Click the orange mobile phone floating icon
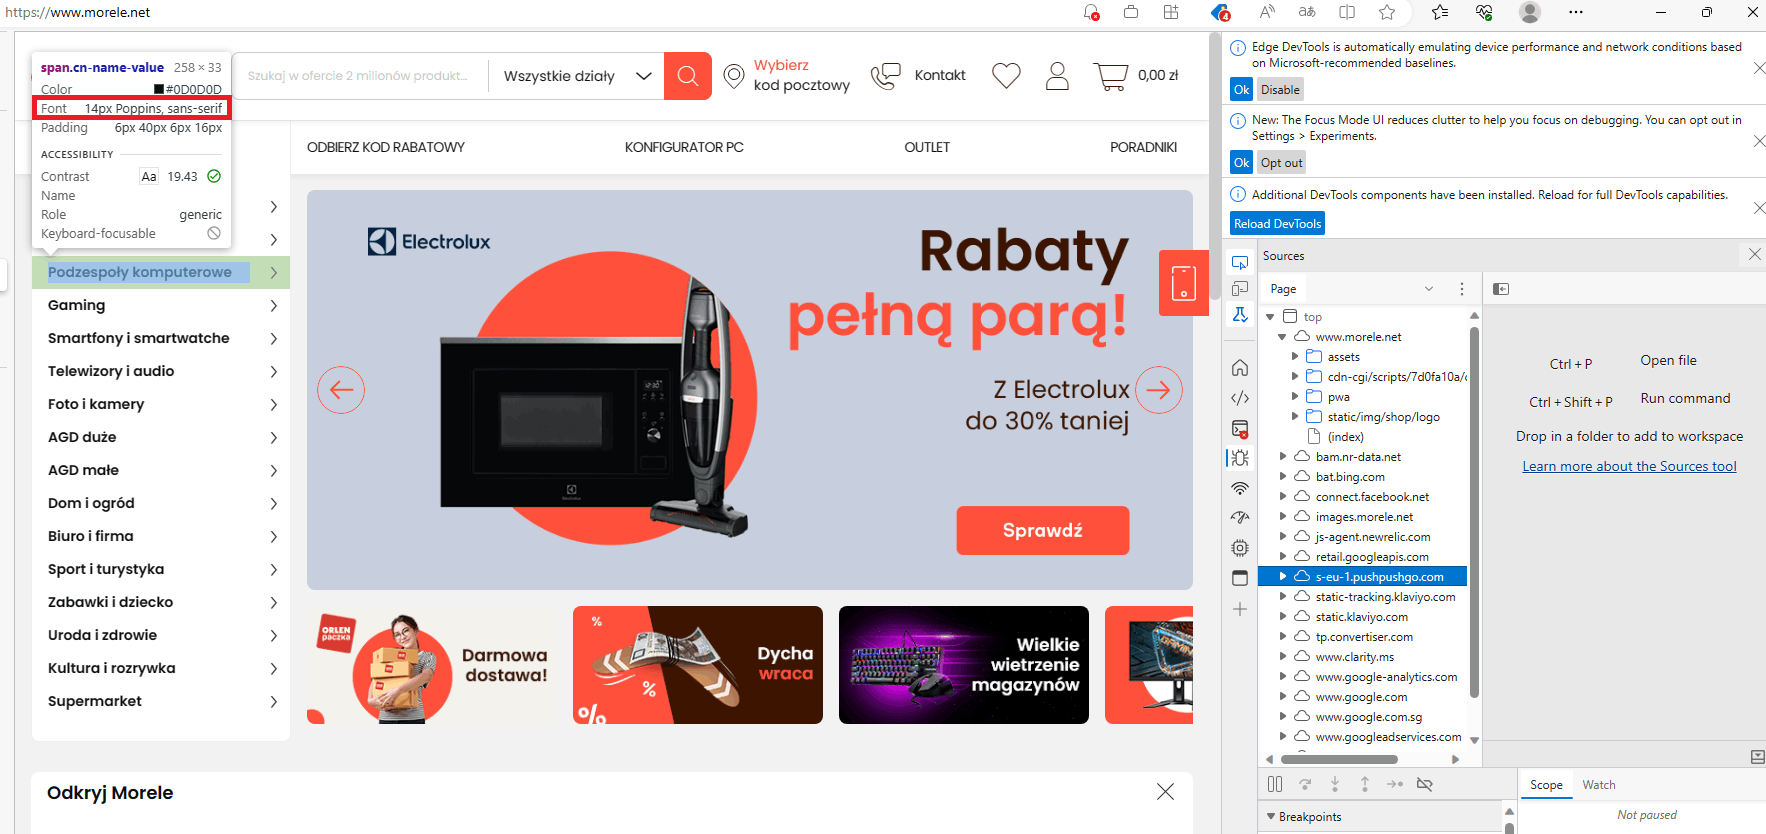 pos(1184,283)
